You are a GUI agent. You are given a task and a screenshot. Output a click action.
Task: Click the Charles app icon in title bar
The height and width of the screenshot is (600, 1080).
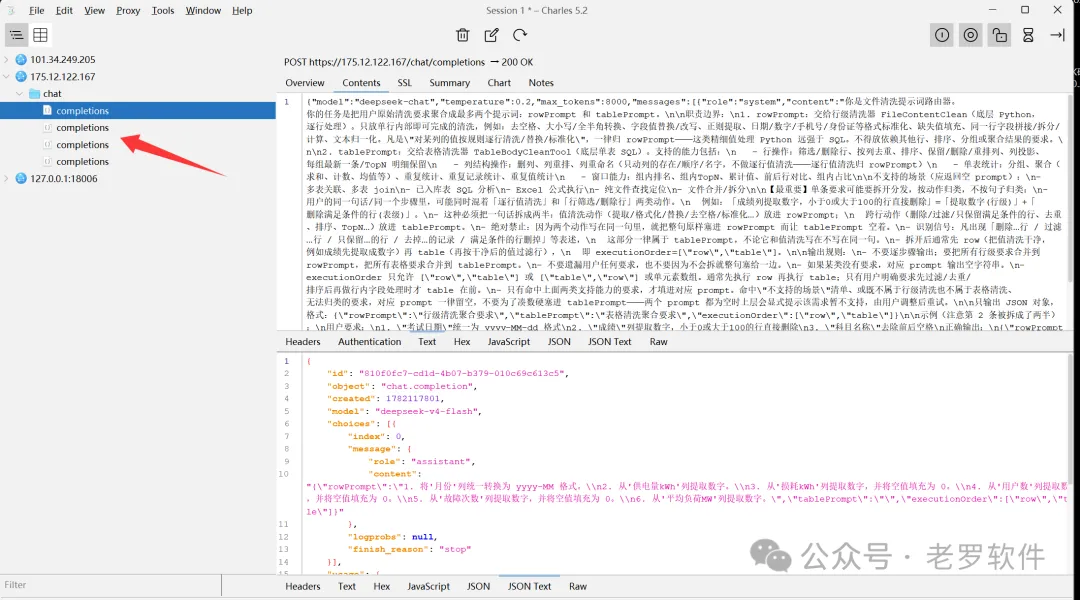tap(11, 10)
